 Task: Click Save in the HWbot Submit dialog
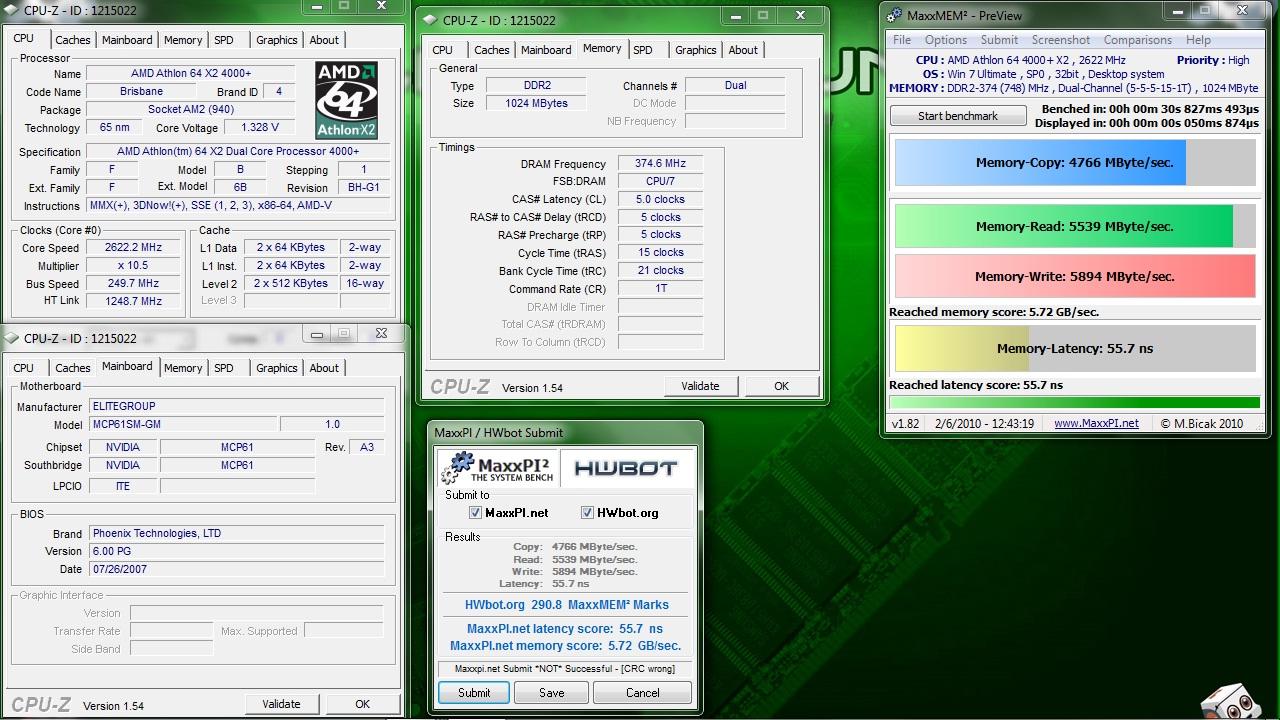[551, 692]
